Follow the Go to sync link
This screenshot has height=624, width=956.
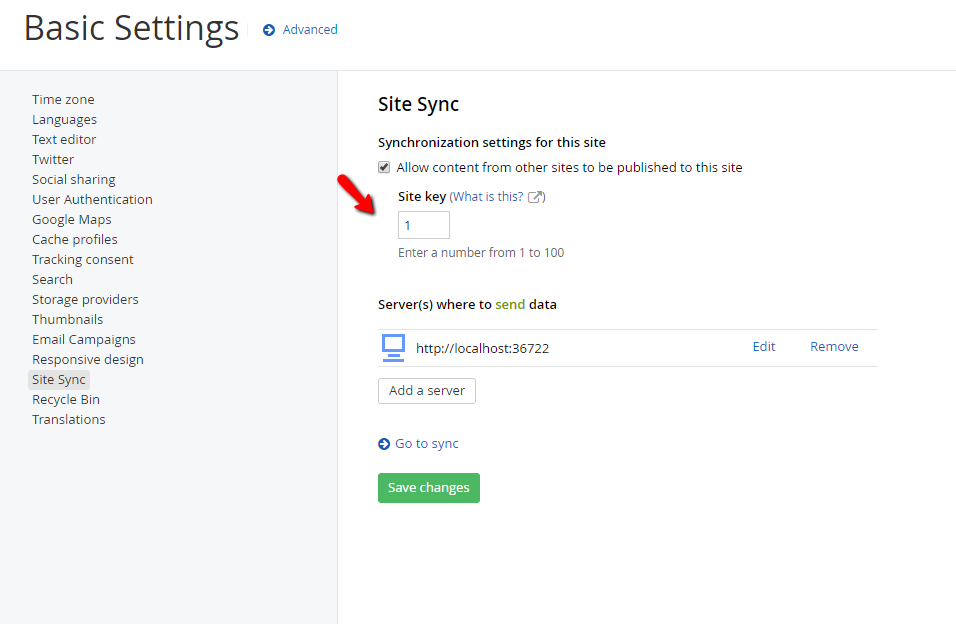point(427,444)
